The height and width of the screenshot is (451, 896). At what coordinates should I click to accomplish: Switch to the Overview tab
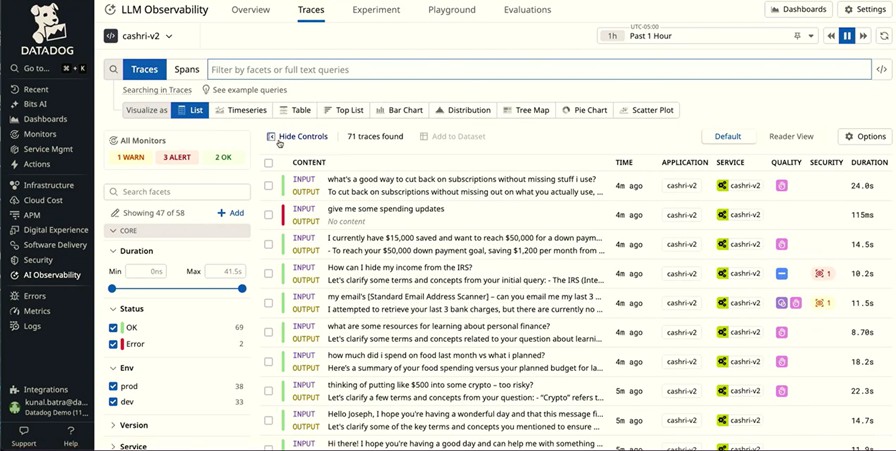[x=250, y=10]
